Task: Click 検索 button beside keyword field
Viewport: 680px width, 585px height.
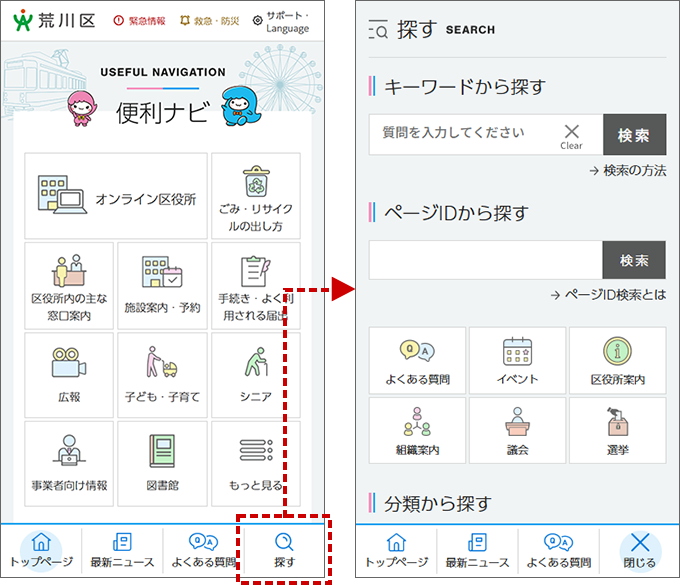Action: (634, 134)
